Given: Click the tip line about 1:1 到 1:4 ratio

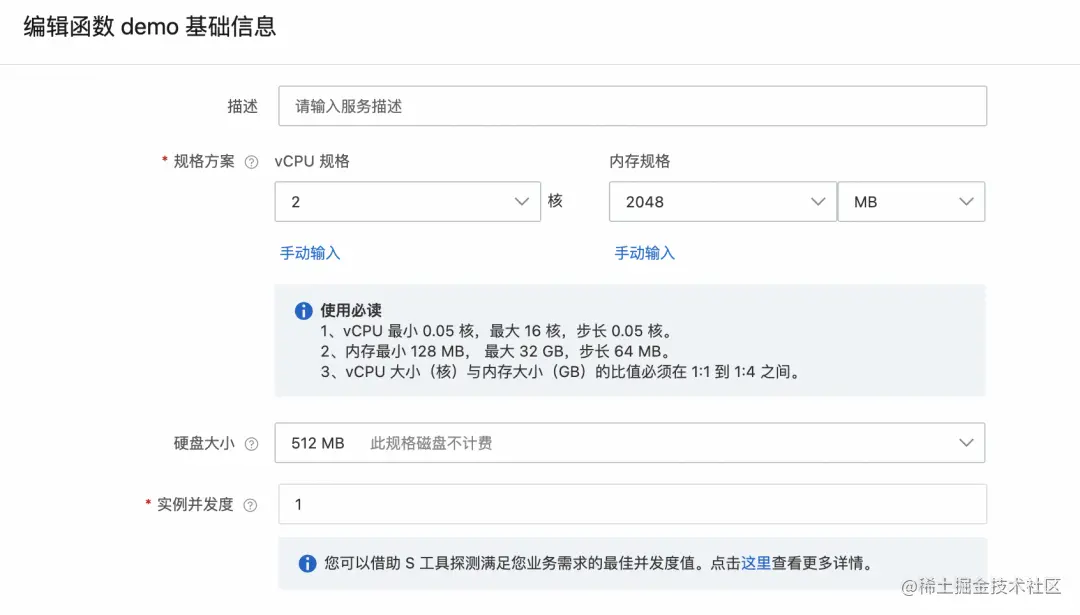Looking at the screenshot, I should coord(561,372).
